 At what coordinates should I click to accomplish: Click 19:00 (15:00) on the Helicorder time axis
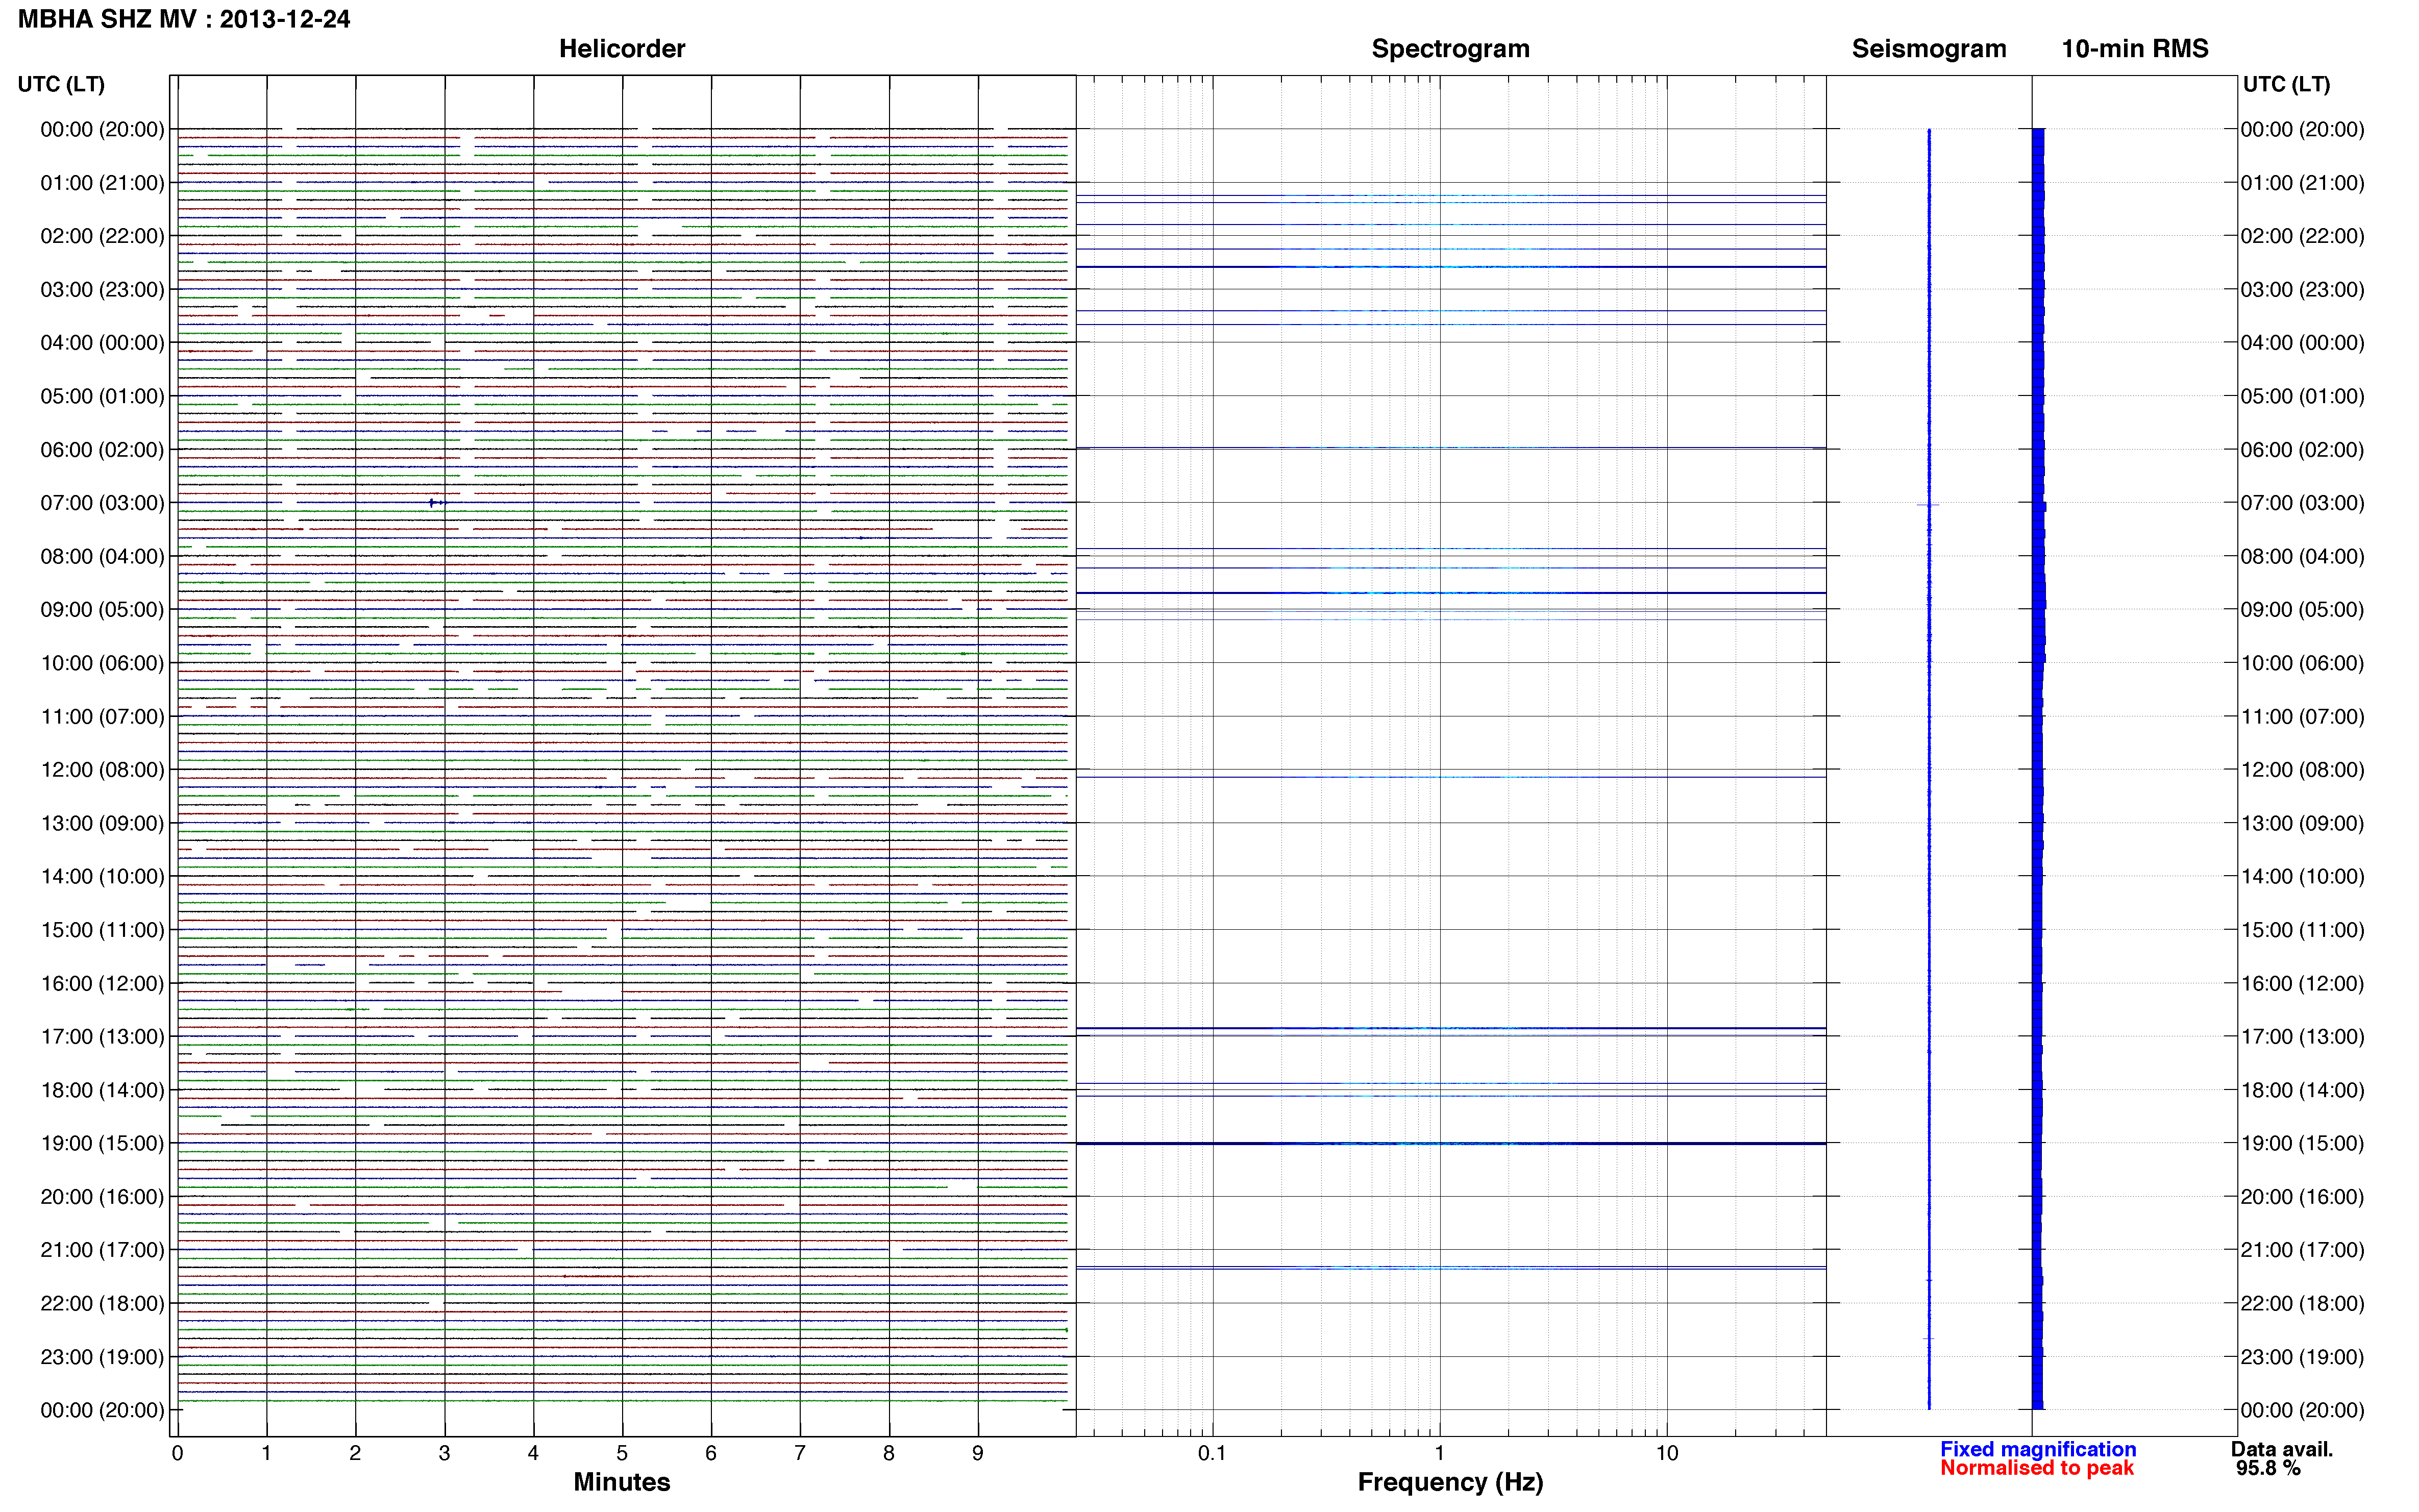coord(102,1143)
